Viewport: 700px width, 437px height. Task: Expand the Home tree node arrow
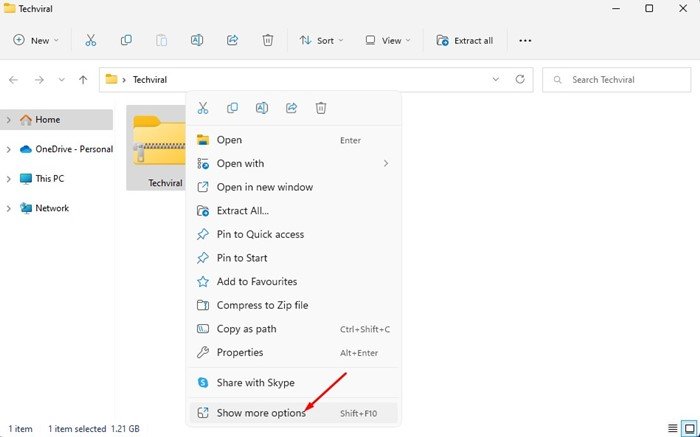tap(8, 120)
